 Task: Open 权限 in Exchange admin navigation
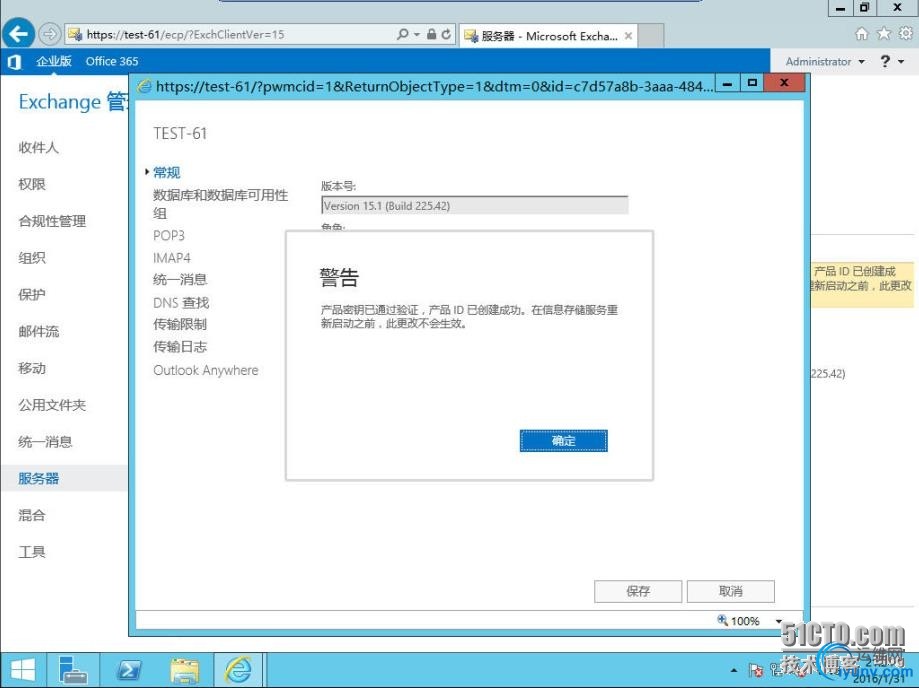click(x=32, y=184)
